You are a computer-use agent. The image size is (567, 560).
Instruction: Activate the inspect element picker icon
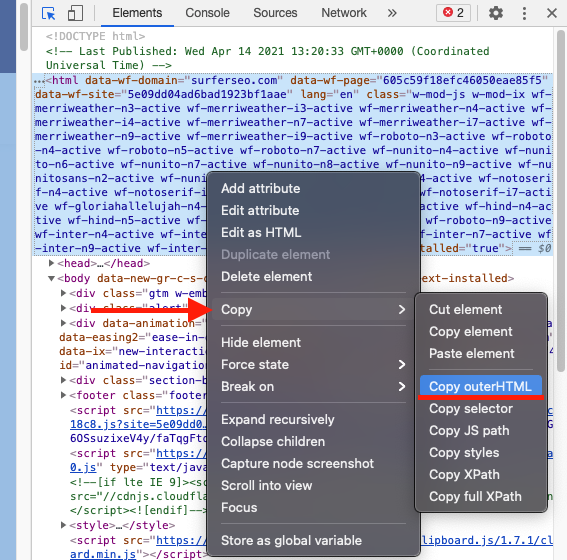coord(48,13)
